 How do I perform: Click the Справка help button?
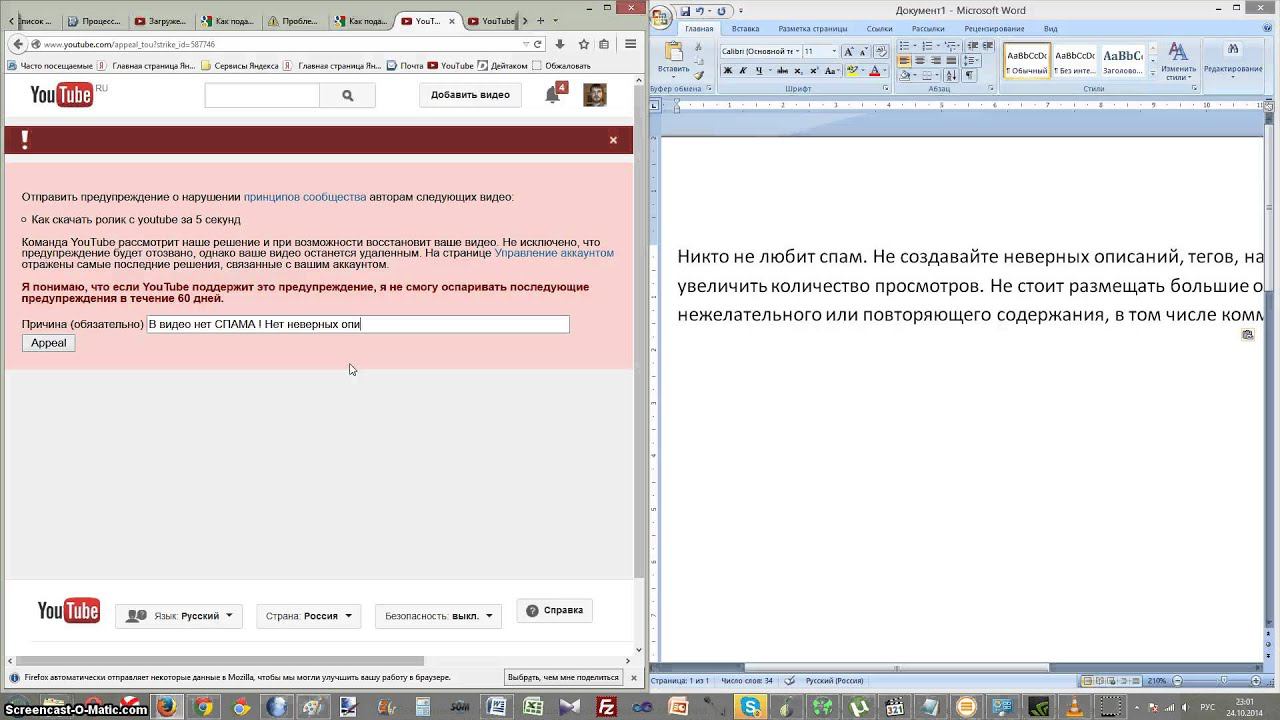[555, 610]
